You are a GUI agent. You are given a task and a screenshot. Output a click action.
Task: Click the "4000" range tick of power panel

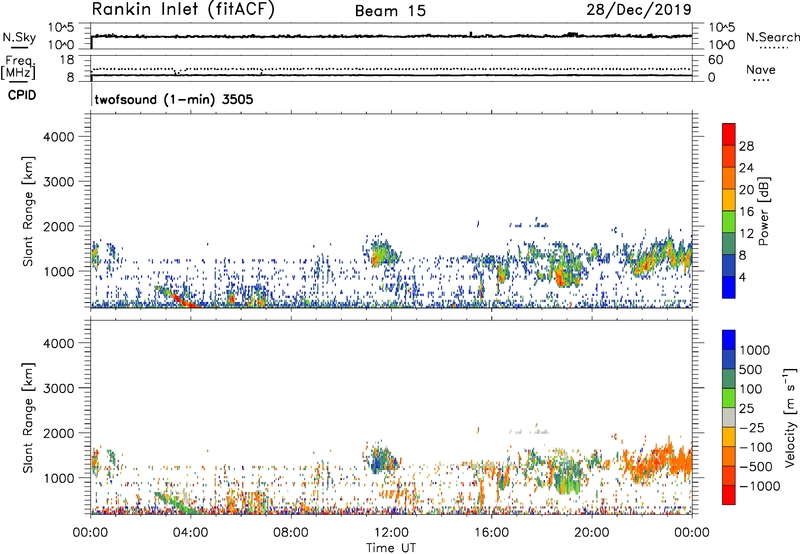coord(59,137)
